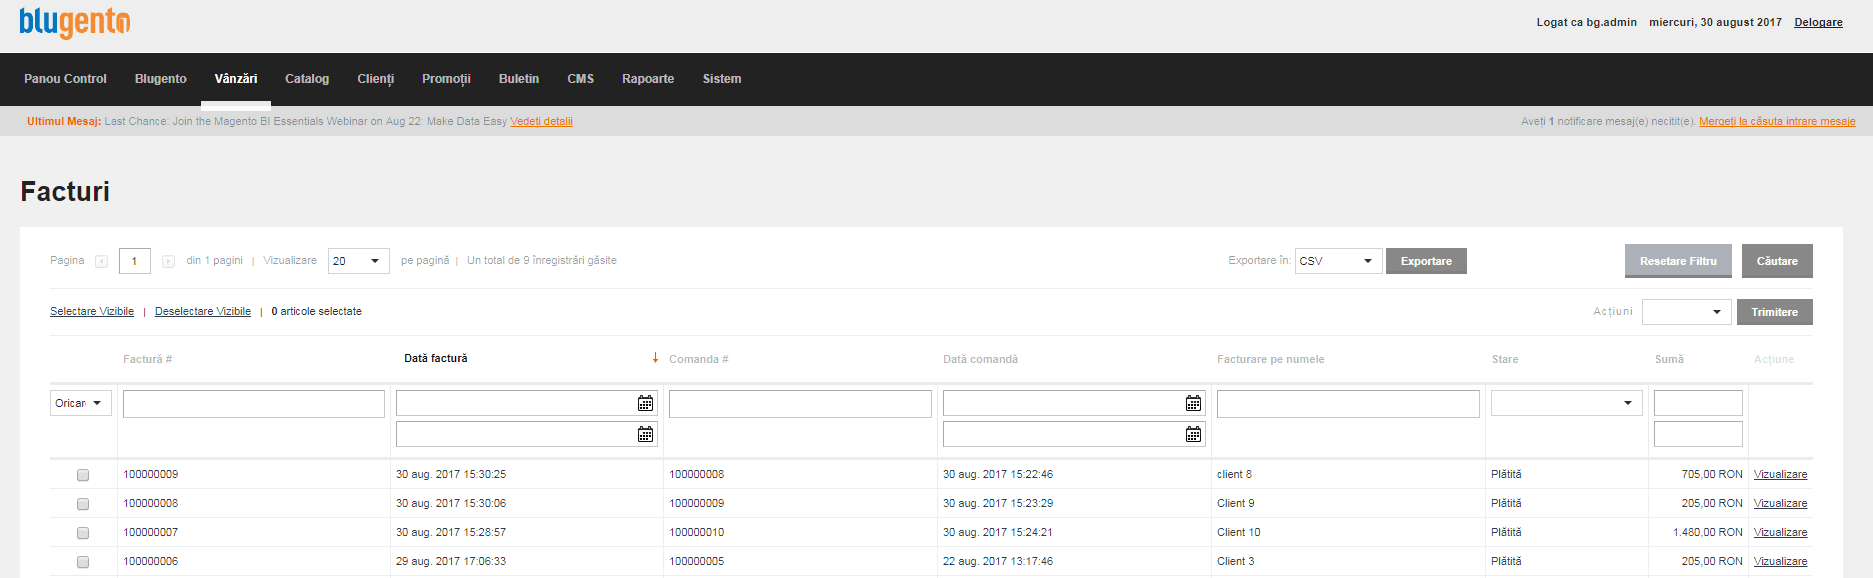Go to the message inbox link
This screenshot has height=578, width=1873.
[1777, 122]
